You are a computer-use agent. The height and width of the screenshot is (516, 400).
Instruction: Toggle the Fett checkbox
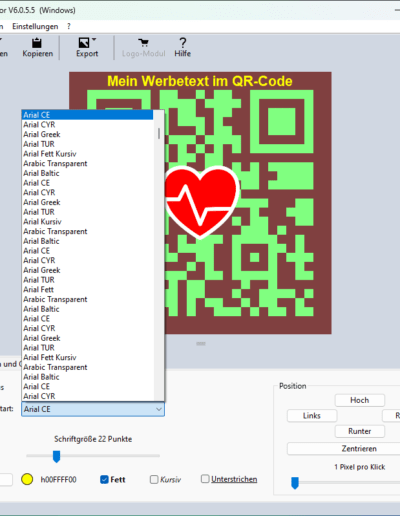click(x=104, y=479)
